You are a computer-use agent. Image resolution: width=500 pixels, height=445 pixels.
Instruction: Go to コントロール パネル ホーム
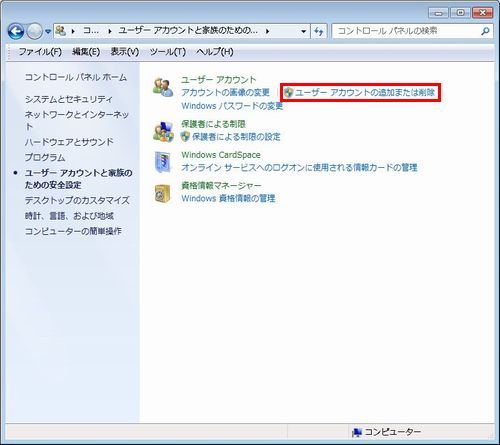(76, 77)
